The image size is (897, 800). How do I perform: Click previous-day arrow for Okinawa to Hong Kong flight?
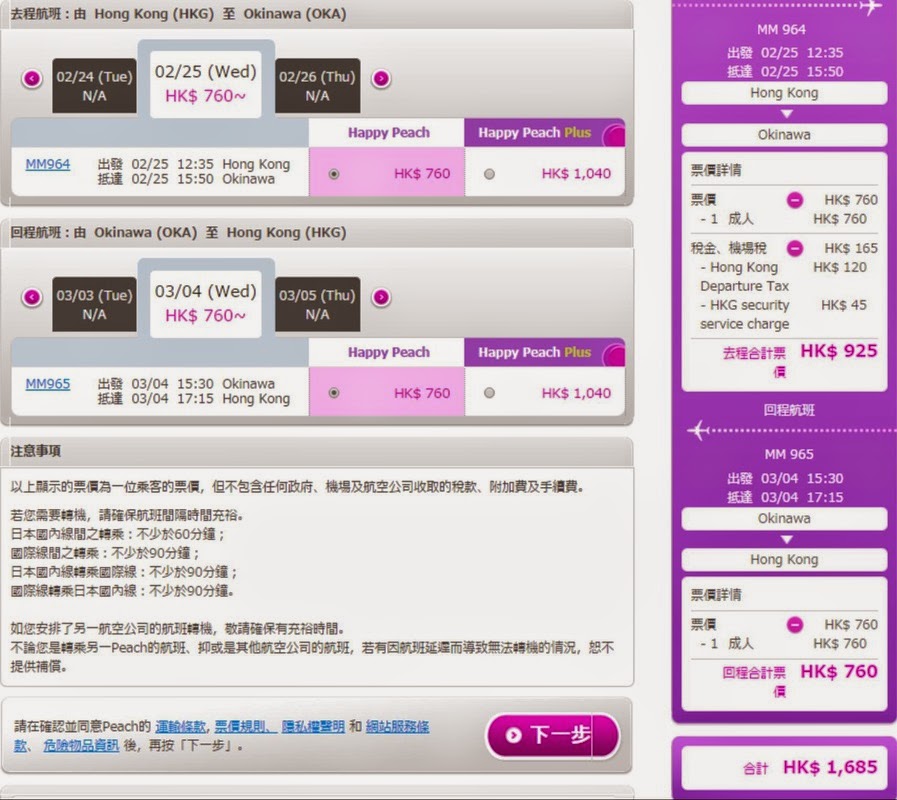coord(33,297)
